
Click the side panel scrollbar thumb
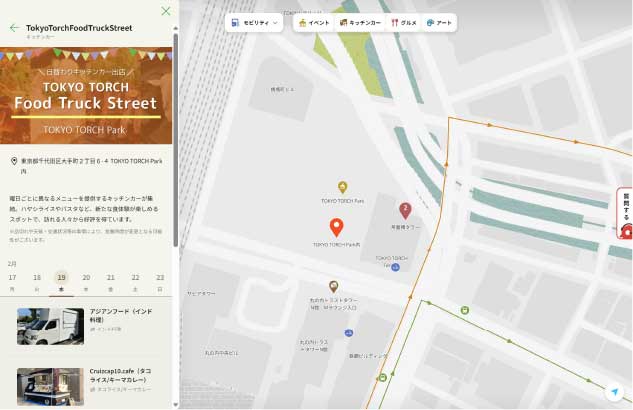[176, 140]
